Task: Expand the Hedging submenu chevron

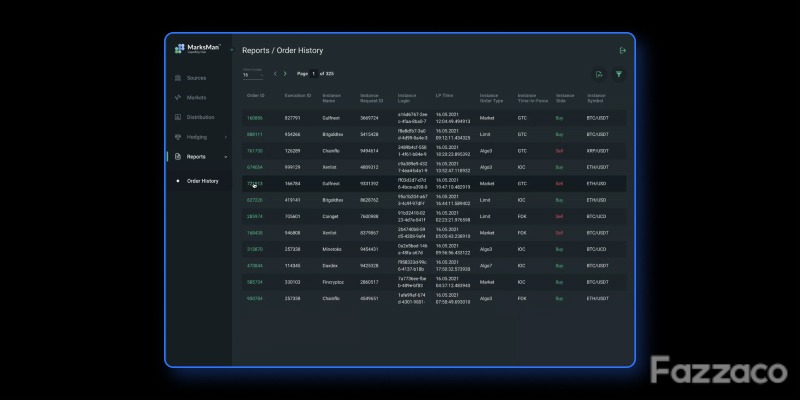Action: [226, 137]
